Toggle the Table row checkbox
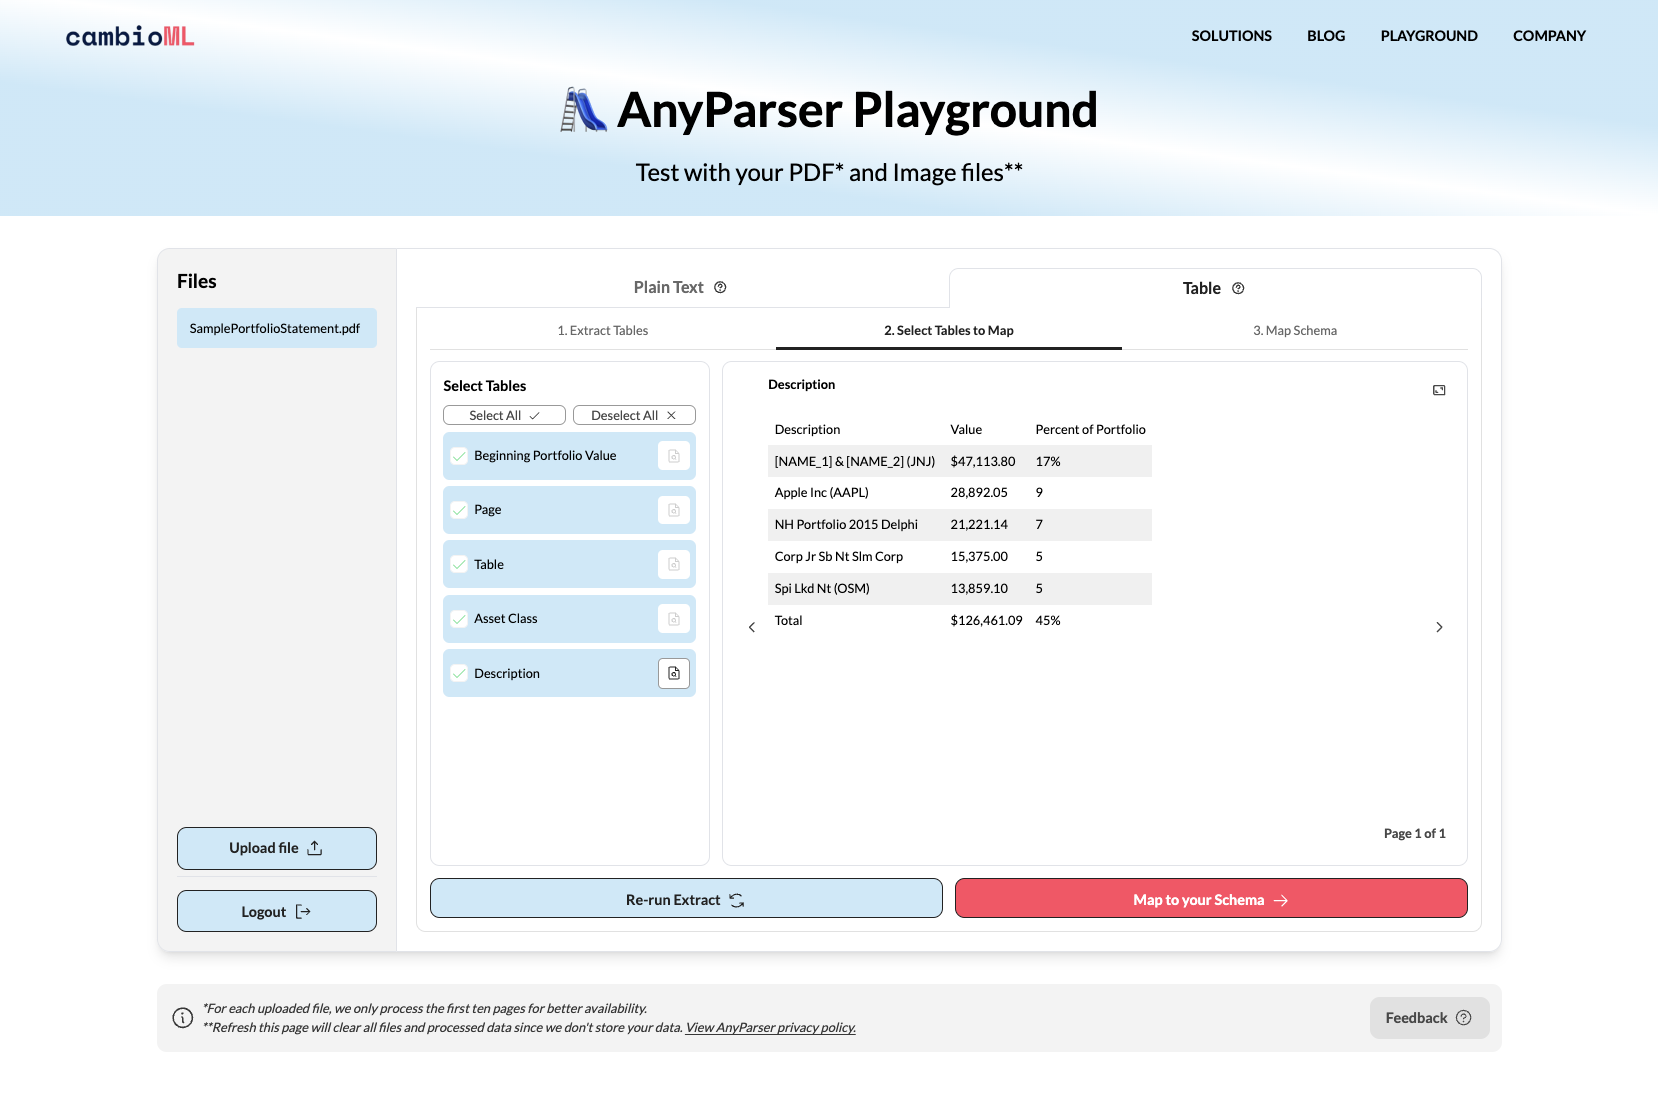1658x1108 pixels. coord(459,564)
